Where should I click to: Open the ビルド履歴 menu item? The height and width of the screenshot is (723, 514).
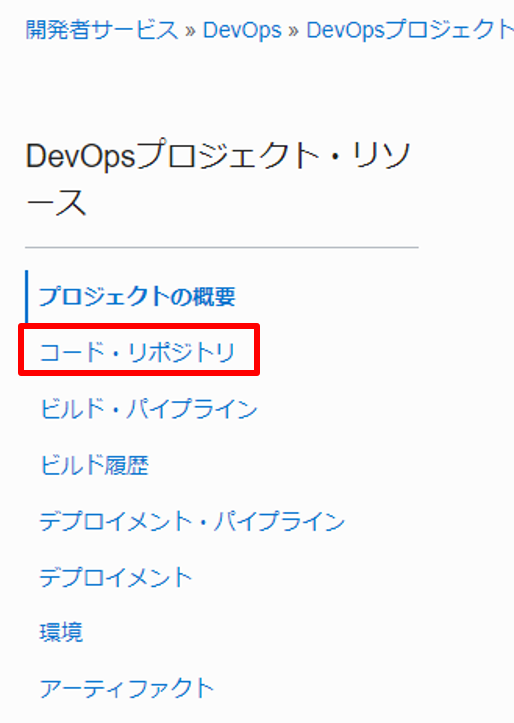(x=95, y=465)
